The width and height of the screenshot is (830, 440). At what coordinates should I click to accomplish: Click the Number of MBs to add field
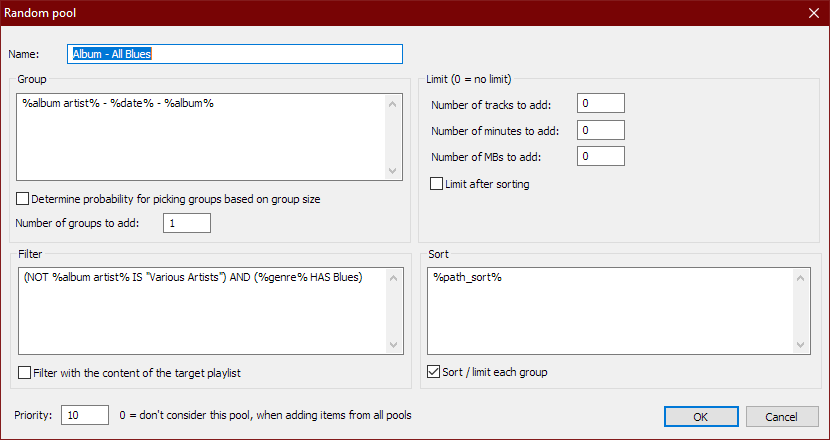click(x=600, y=156)
